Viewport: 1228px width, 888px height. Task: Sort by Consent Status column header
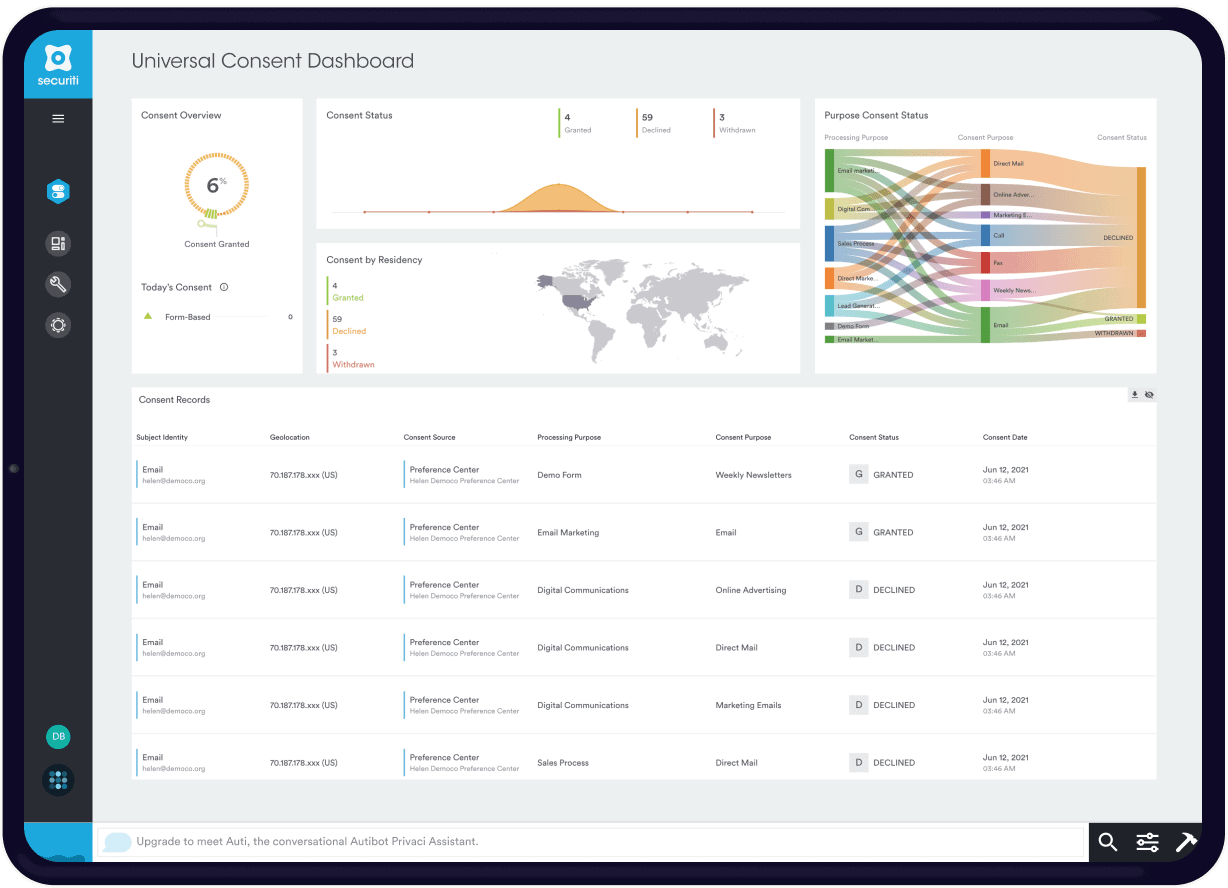coord(874,437)
